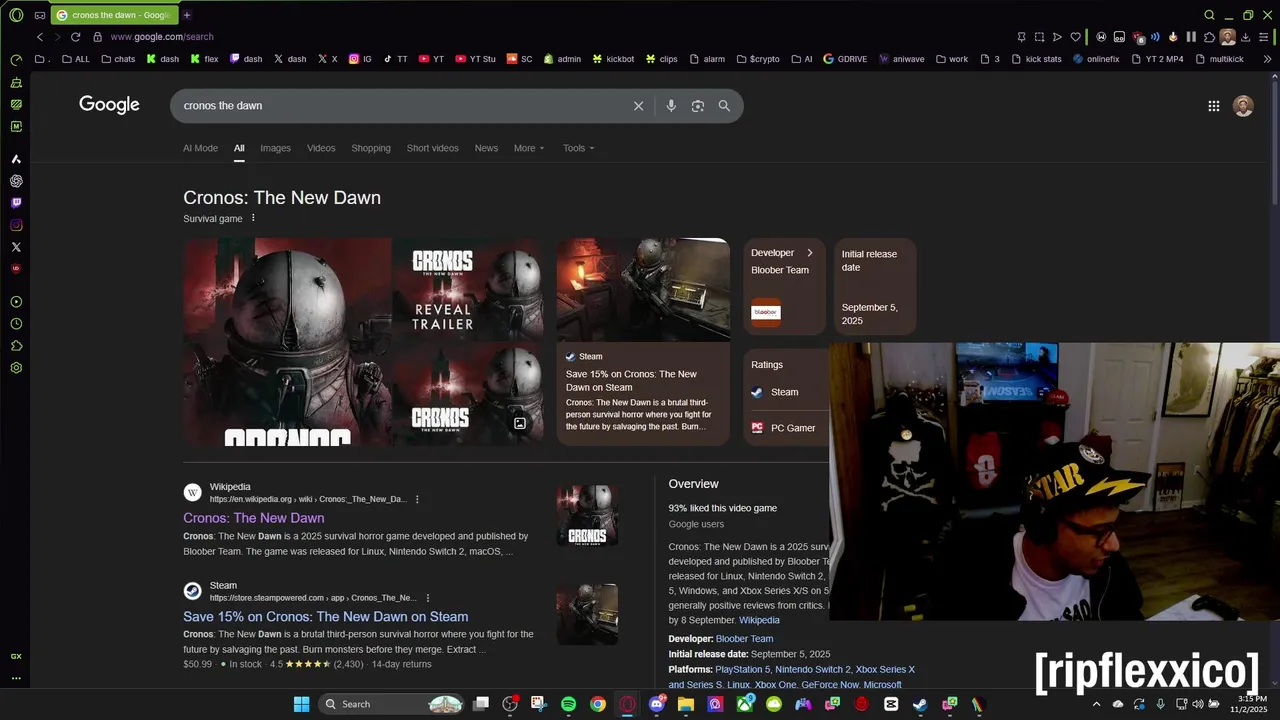Open the aniwave bookmark
The height and width of the screenshot is (720, 1280).
tap(901, 59)
